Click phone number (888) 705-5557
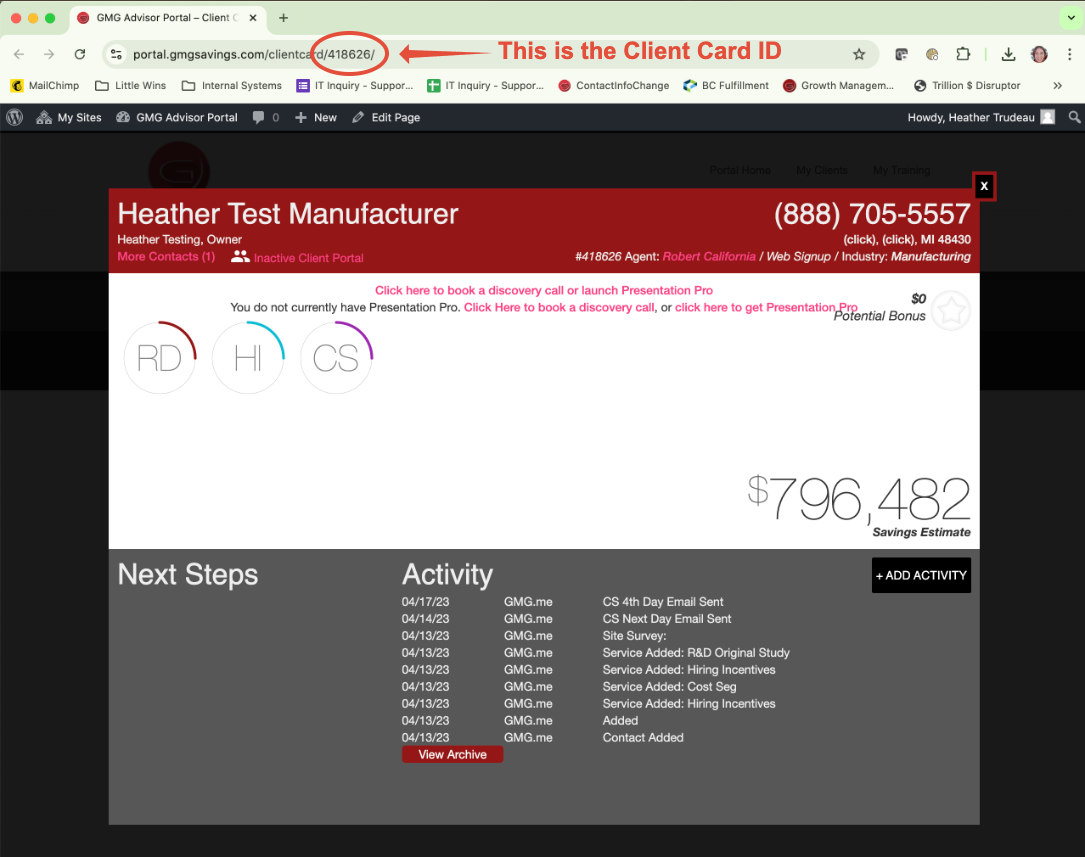The width and height of the screenshot is (1085, 857). 872,214
